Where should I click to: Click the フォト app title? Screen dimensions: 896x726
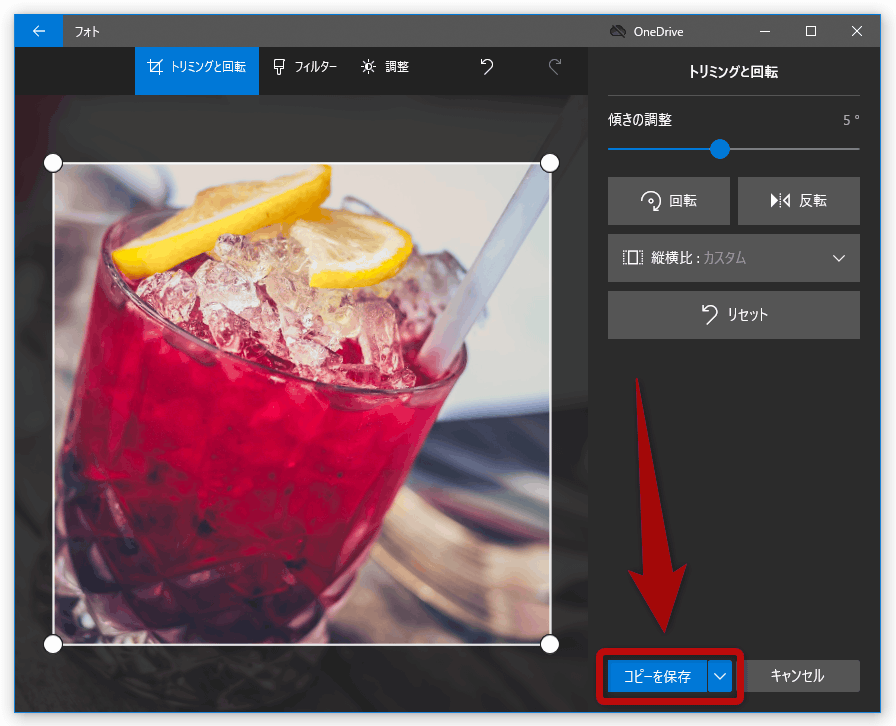pos(87,31)
